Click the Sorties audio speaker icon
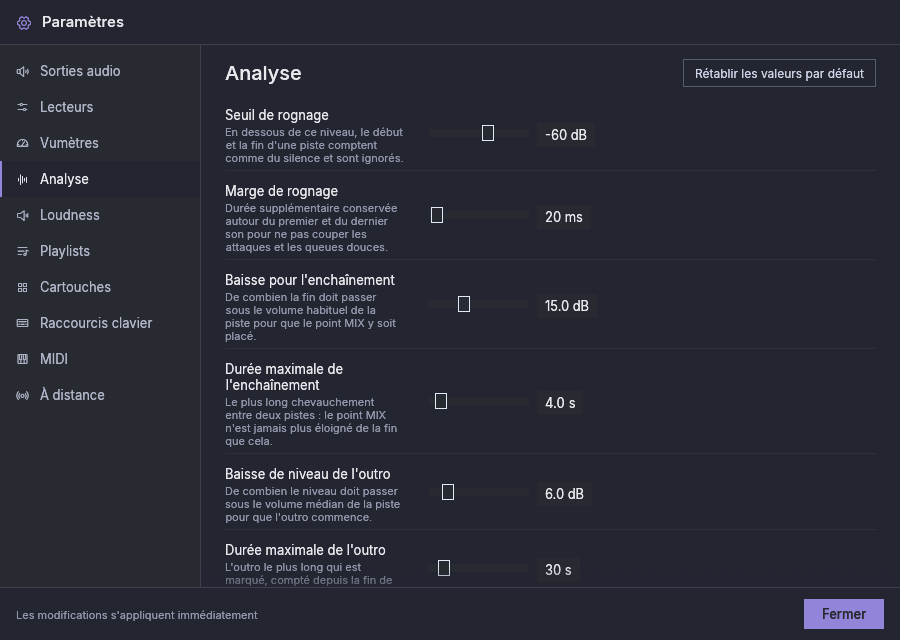The image size is (900, 640). [x=22, y=71]
